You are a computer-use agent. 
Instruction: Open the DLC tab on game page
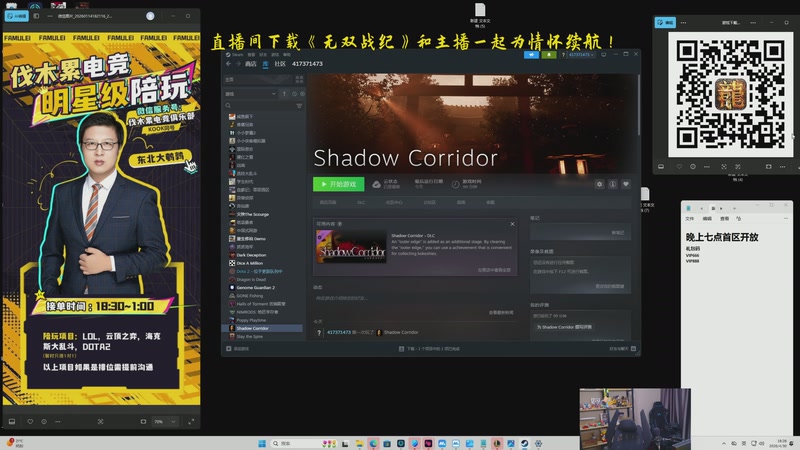[x=361, y=203]
